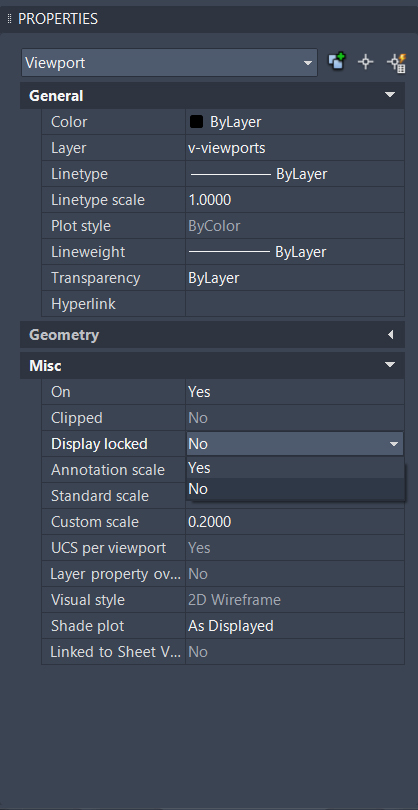Edit the Linetype scale 1.0000 field
This screenshot has height=810, width=418.
(295, 200)
